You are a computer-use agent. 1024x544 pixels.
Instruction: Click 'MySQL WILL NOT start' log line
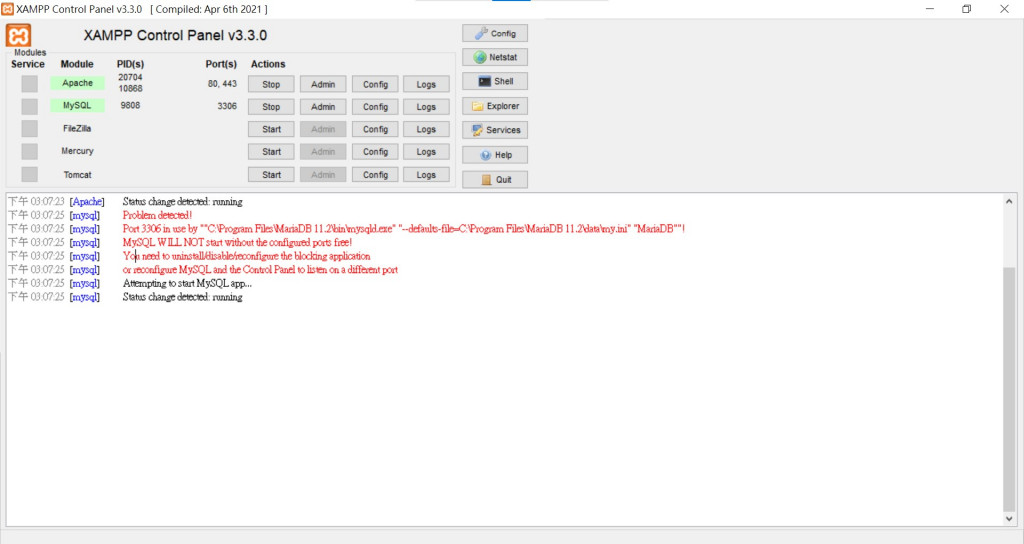[237, 242]
